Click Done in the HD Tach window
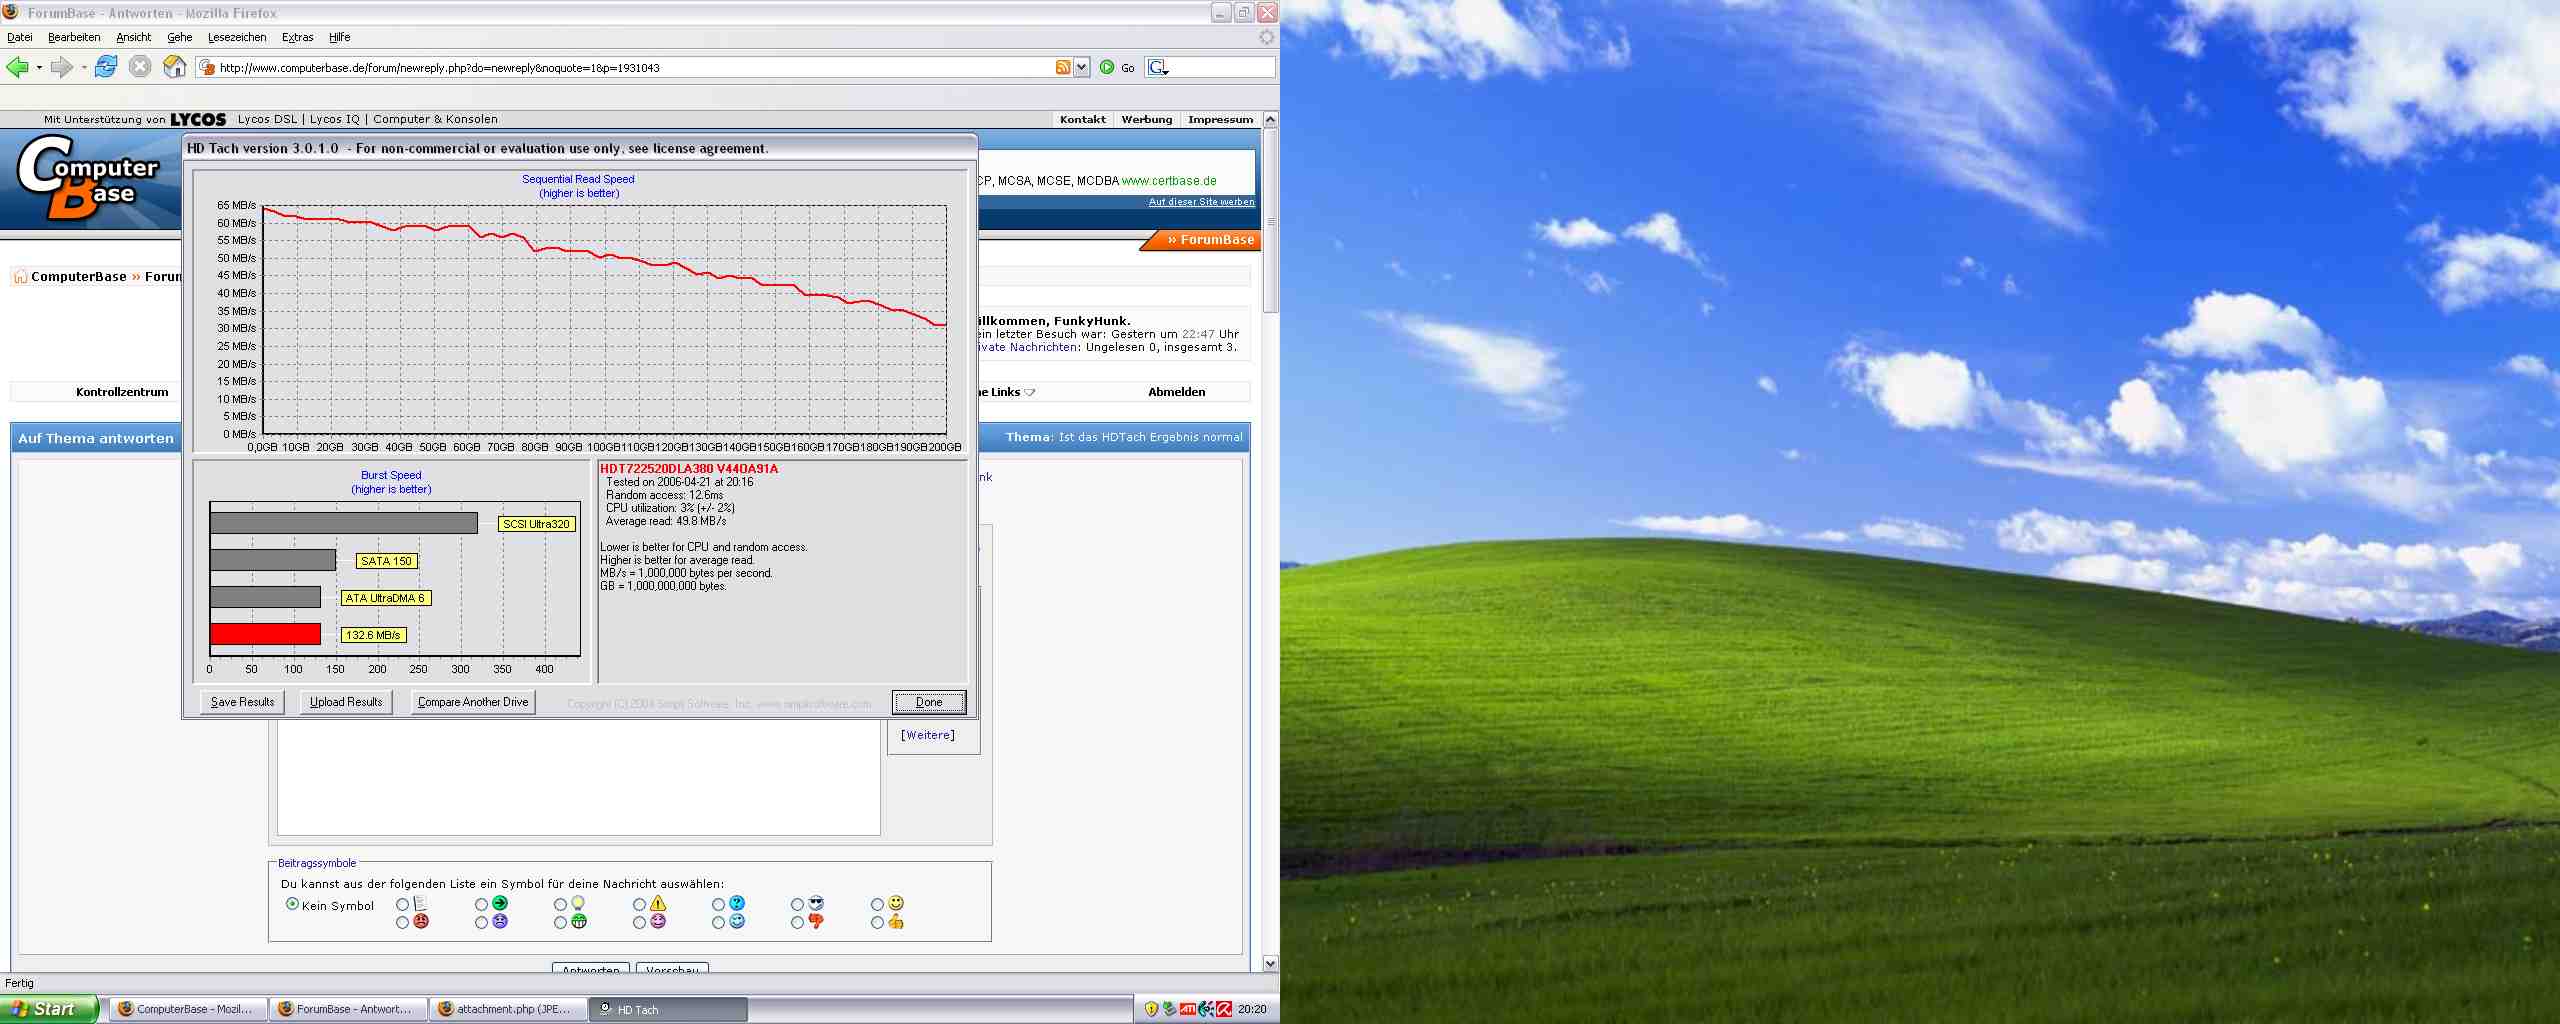This screenshot has height=1024, width=2560. tap(929, 702)
